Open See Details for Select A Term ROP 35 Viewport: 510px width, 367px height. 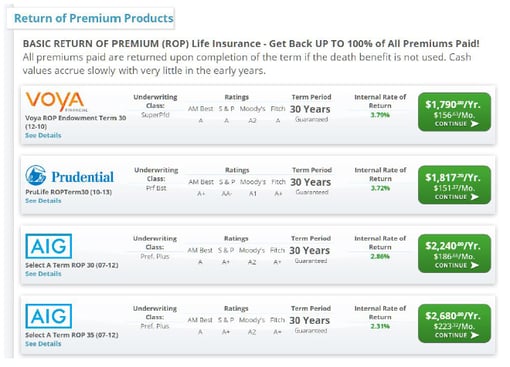(x=43, y=344)
